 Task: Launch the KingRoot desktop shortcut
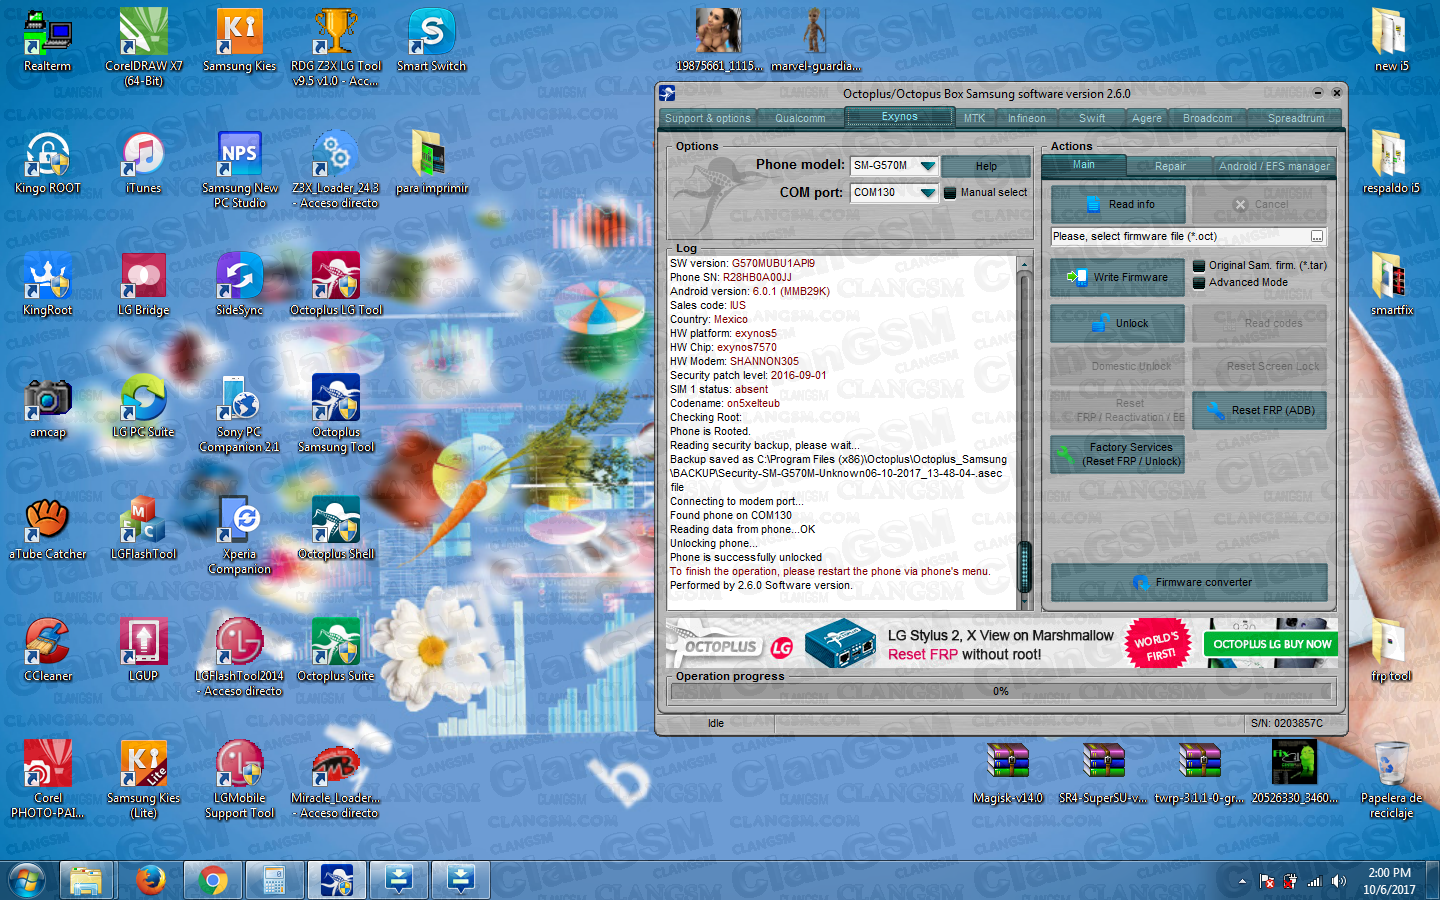coord(48,284)
